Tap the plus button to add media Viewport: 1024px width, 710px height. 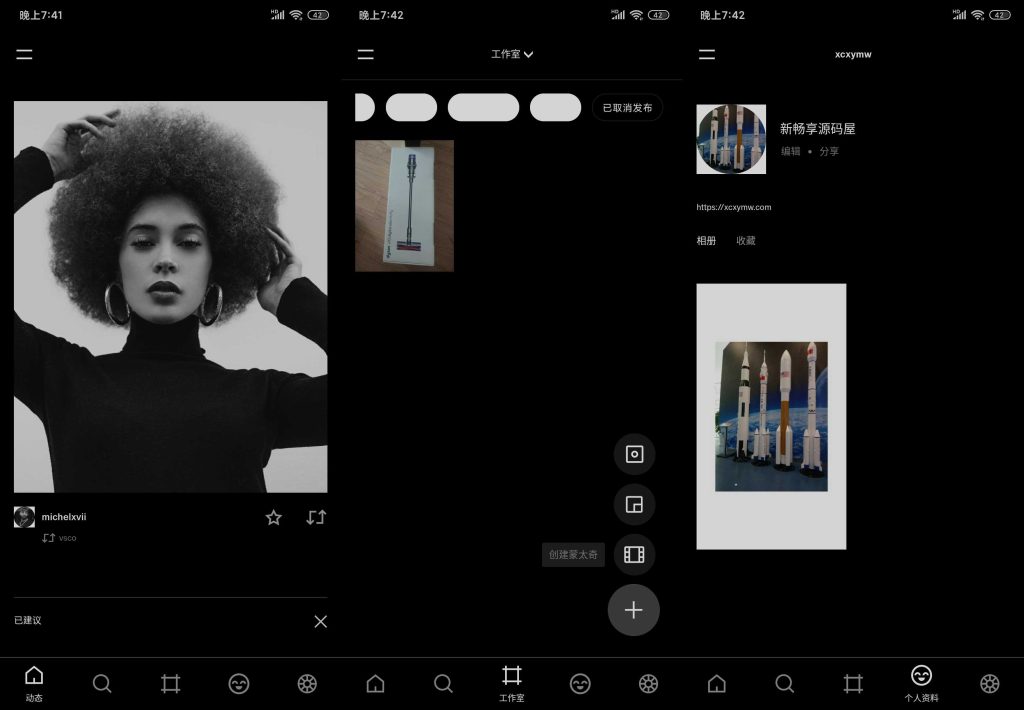(634, 611)
